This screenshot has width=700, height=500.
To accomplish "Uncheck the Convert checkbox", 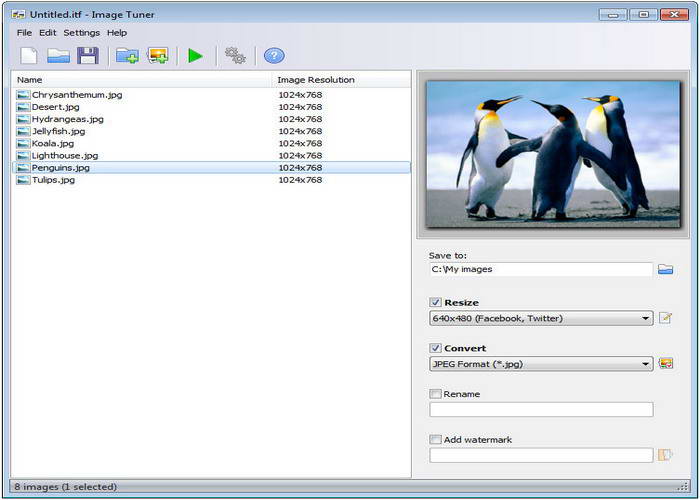I will (435, 348).
